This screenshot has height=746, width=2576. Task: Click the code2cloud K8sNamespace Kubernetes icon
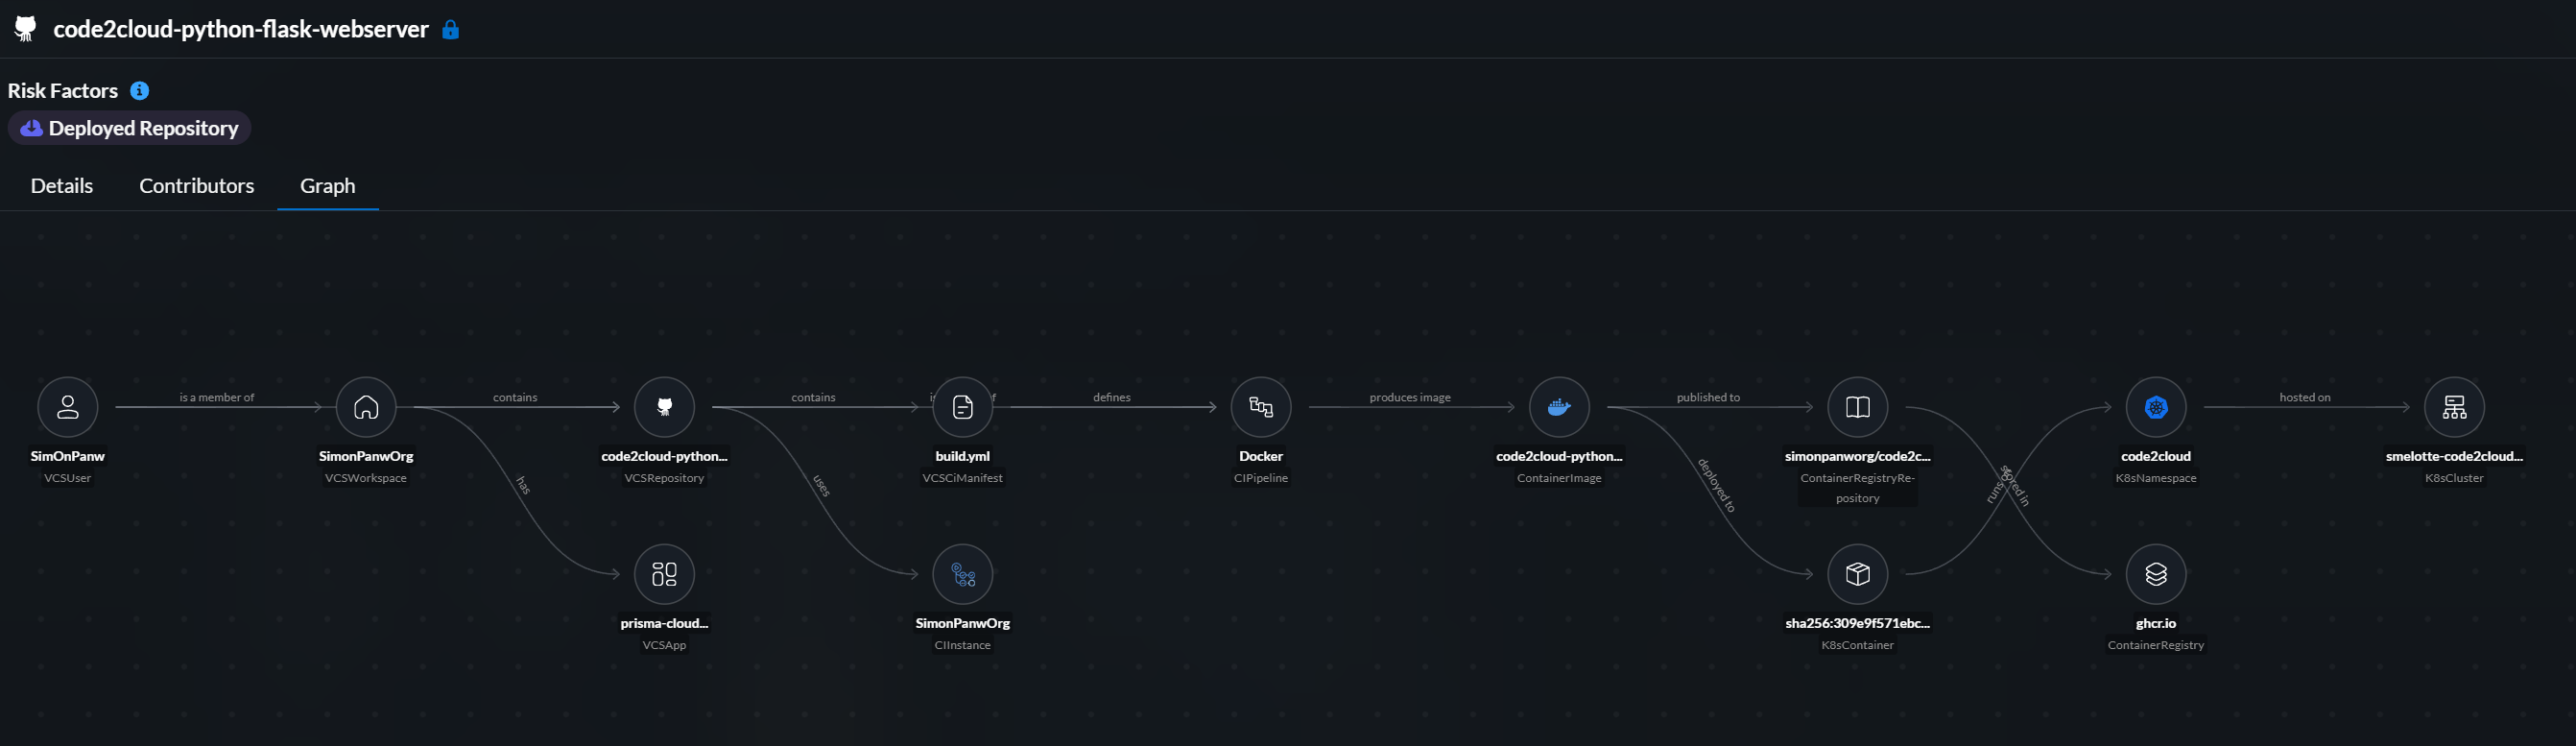pyautogui.click(x=2156, y=407)
